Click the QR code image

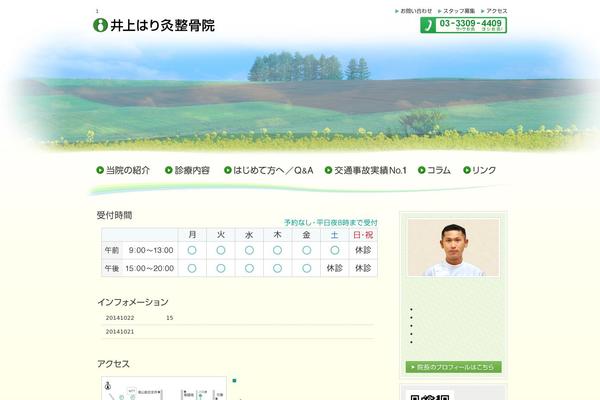430,395
